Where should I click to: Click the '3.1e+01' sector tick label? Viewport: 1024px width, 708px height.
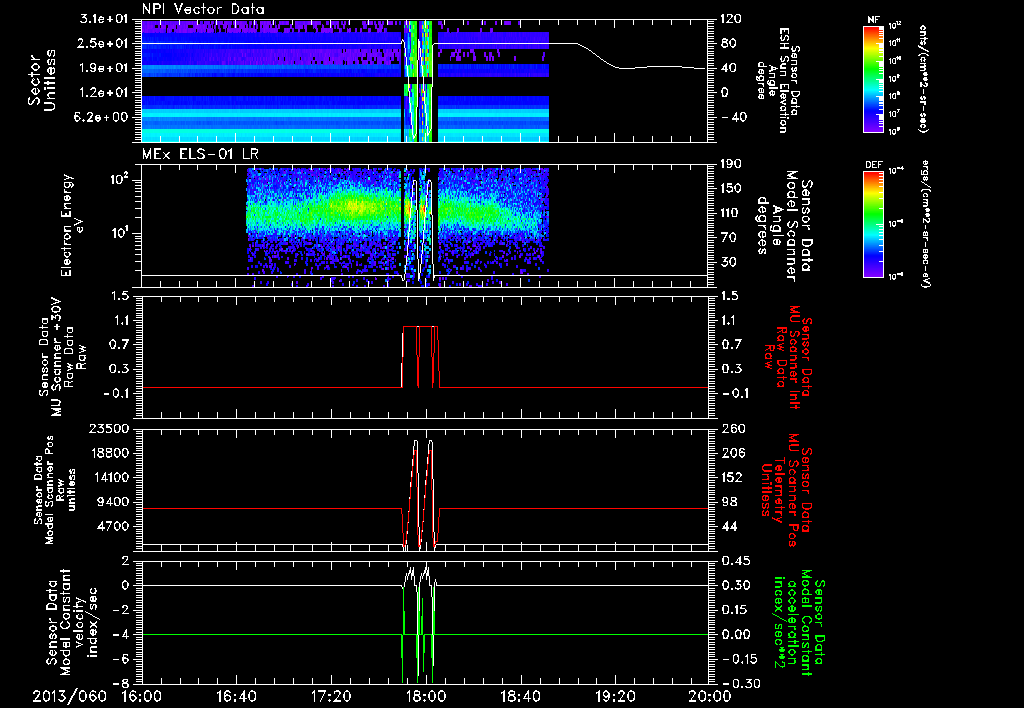106,19
